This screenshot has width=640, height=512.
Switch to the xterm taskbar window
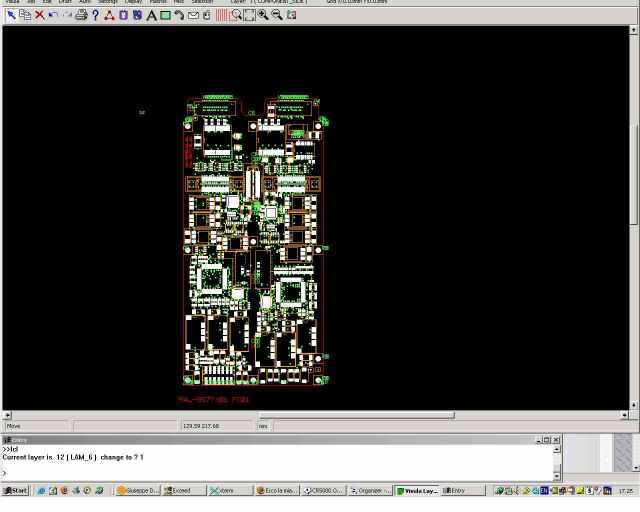pyautogui.click(x=230, y=490)
